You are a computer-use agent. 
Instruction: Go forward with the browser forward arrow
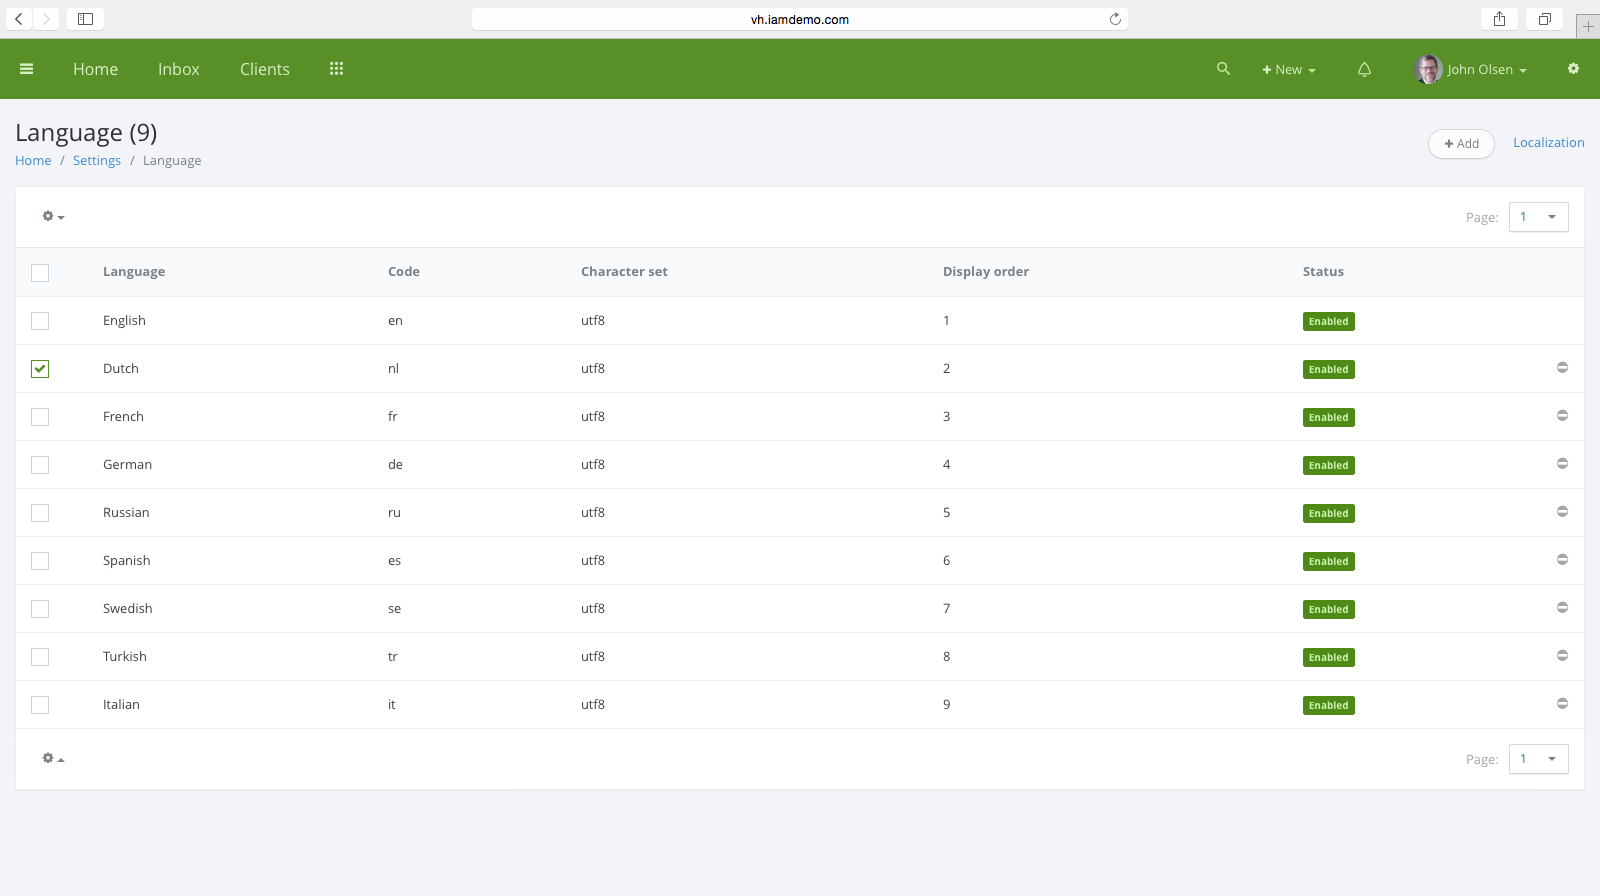[x=46, y=19]
